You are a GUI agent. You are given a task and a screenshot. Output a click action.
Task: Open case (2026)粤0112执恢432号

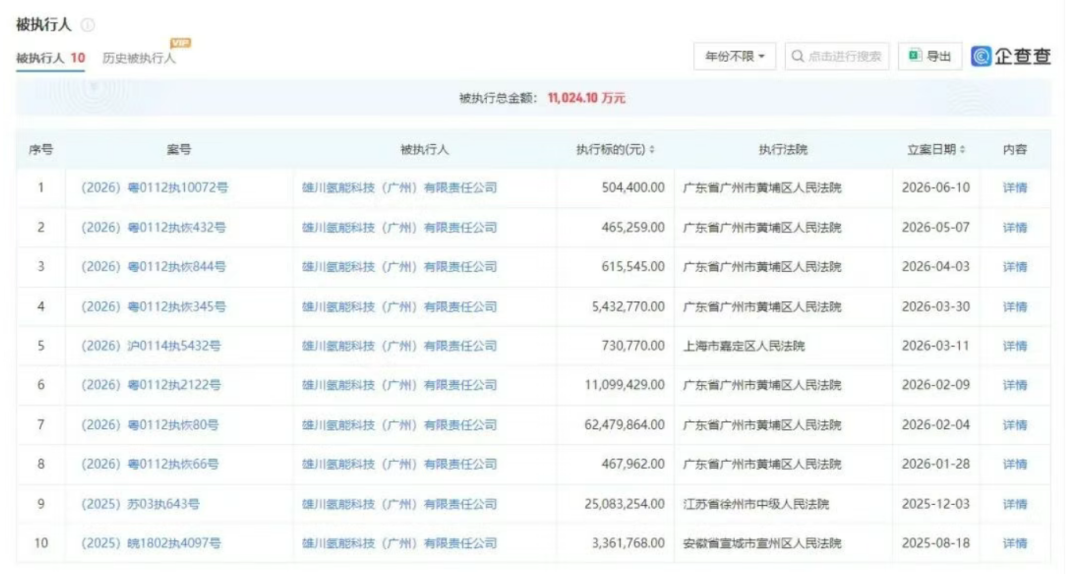coord(154,227)
